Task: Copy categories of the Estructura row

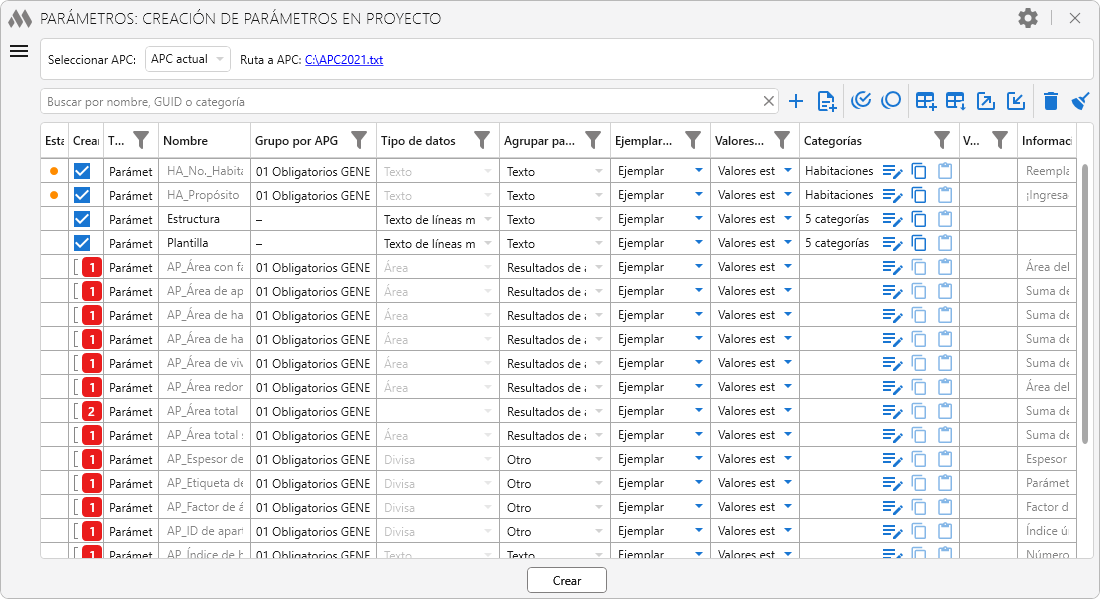Action: point(919,220)
